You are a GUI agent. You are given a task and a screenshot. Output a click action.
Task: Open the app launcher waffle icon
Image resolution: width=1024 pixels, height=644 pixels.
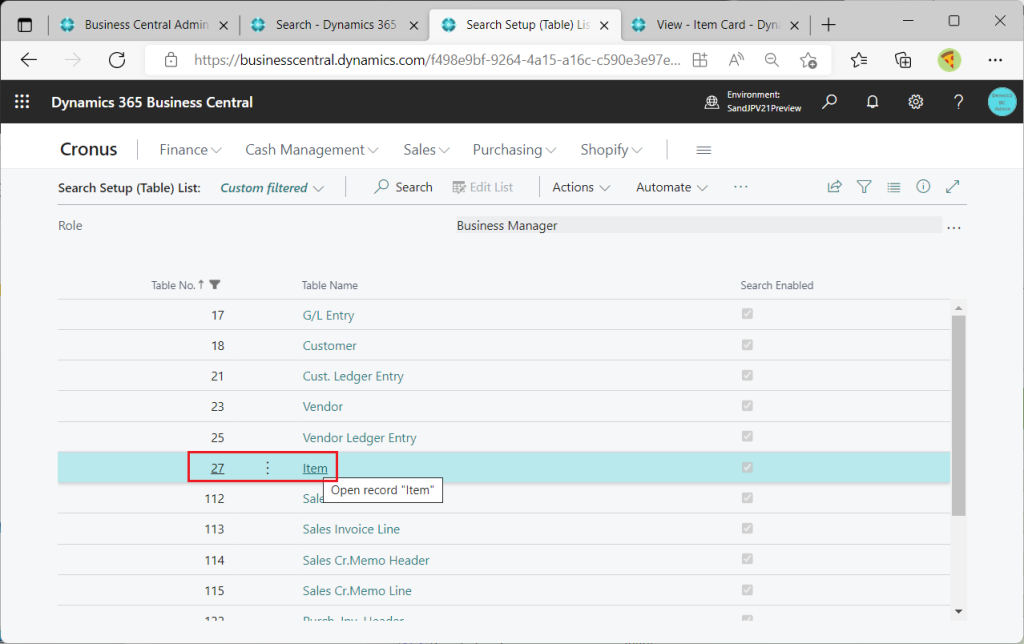(22, 102)
